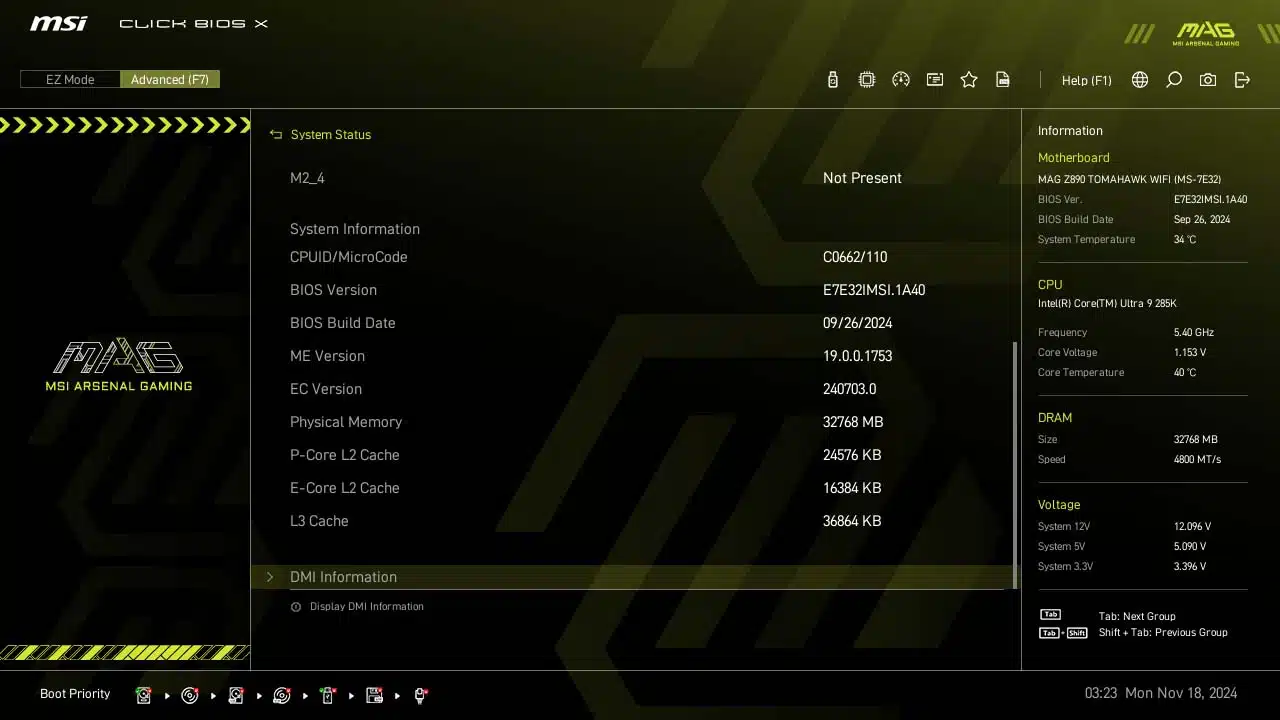Click value 09/26/2024
The height and width of the screenshot is (720, 1280).
(858, 323)
